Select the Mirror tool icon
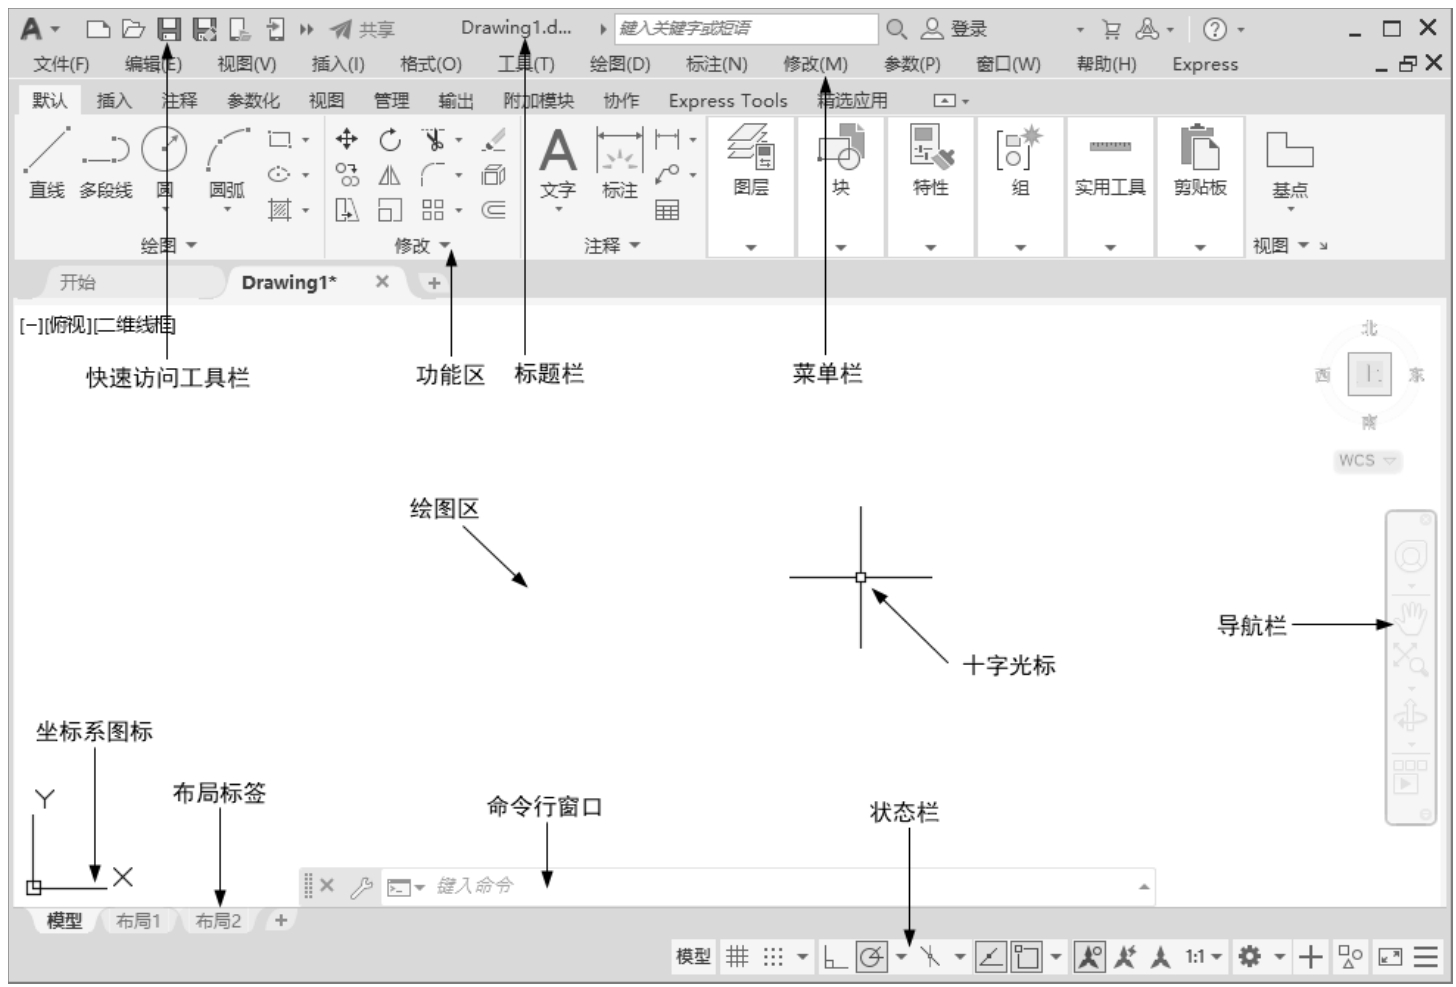Image resolution: width=1456 pixels, height=987 pixels. (390, 176)
